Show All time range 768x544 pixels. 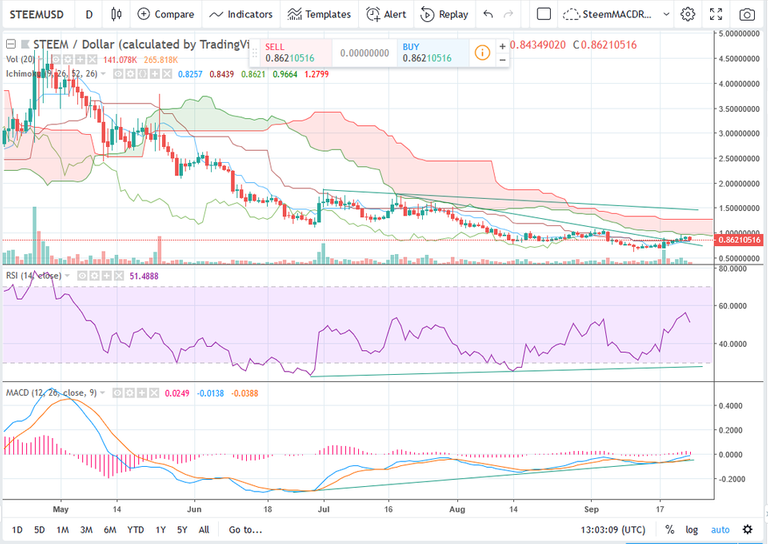point(204,530)
